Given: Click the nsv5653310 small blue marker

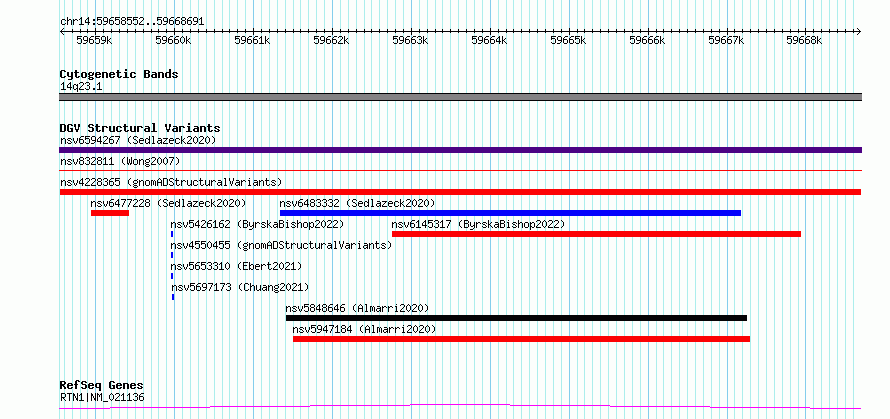Looking at the screenshot, I should [172, 276].
